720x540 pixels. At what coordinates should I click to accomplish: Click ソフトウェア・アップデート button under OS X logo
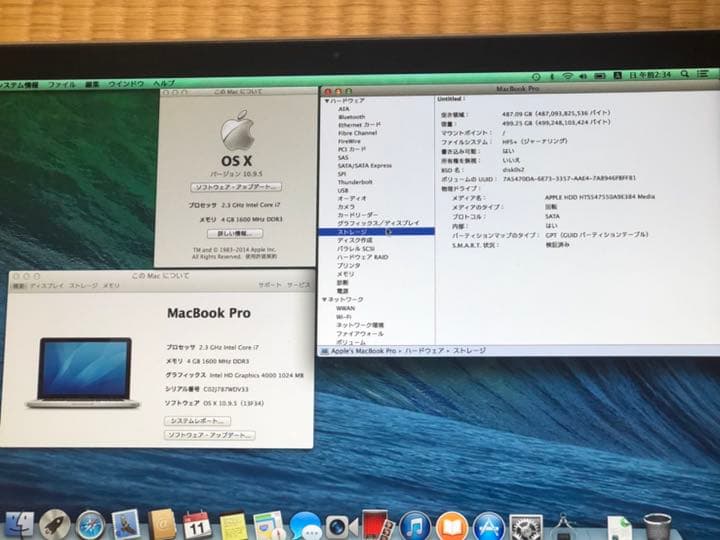tap(236, 187)
